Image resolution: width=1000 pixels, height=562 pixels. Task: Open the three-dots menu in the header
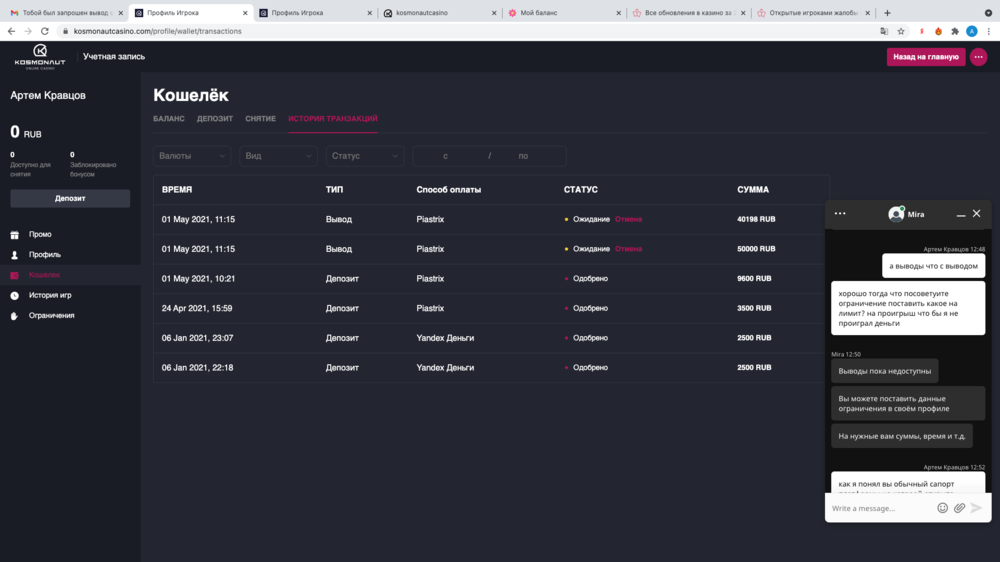[978, 57]
